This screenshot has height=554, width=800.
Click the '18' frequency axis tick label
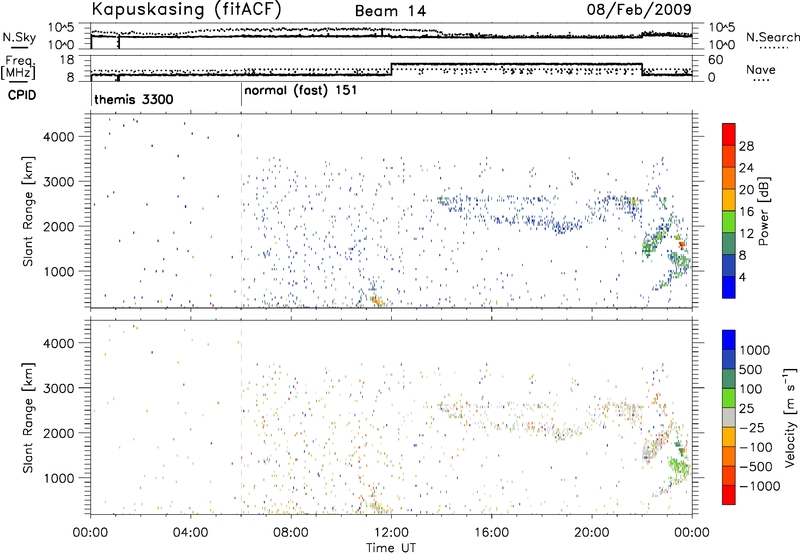(x=67, y=60)
